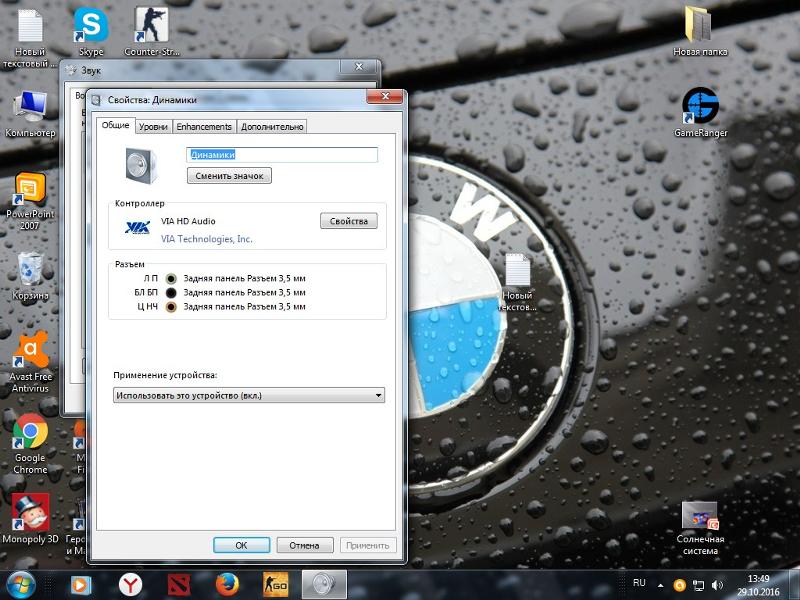Open Skype desktop shortcut
Image resolution: width=800 pixels, height=600 pixels.
[91, 31]
